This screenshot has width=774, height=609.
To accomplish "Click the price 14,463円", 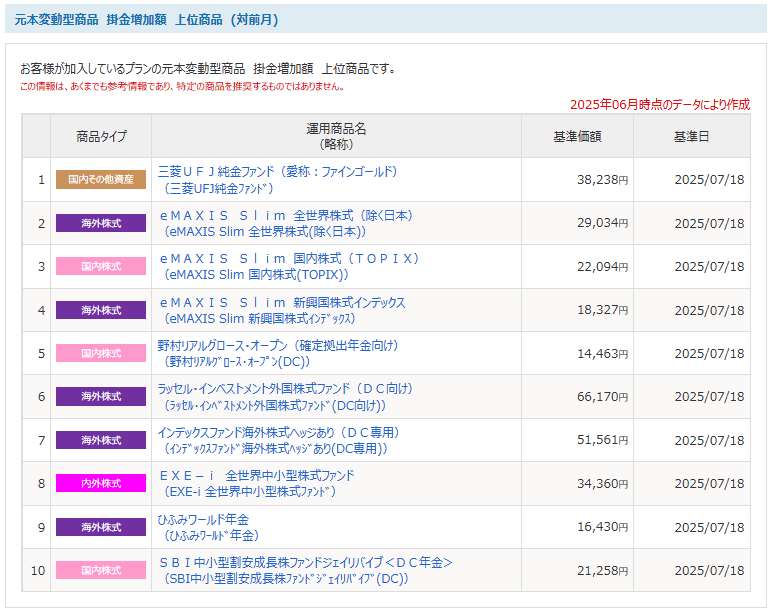I will pos(602,353).
